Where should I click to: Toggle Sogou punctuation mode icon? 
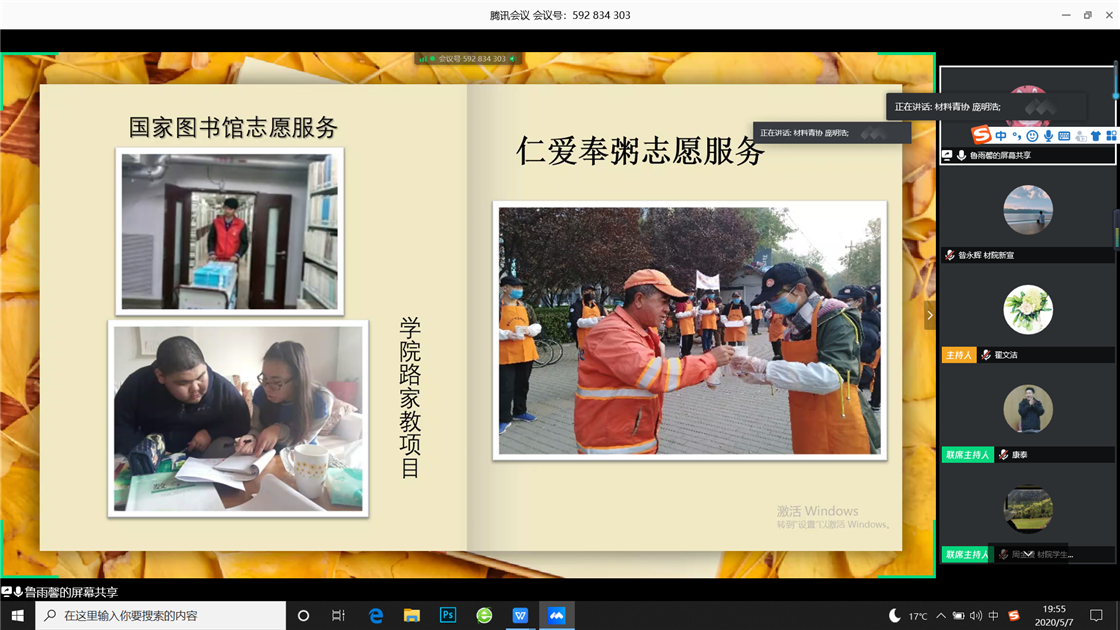click(1016, 136)
